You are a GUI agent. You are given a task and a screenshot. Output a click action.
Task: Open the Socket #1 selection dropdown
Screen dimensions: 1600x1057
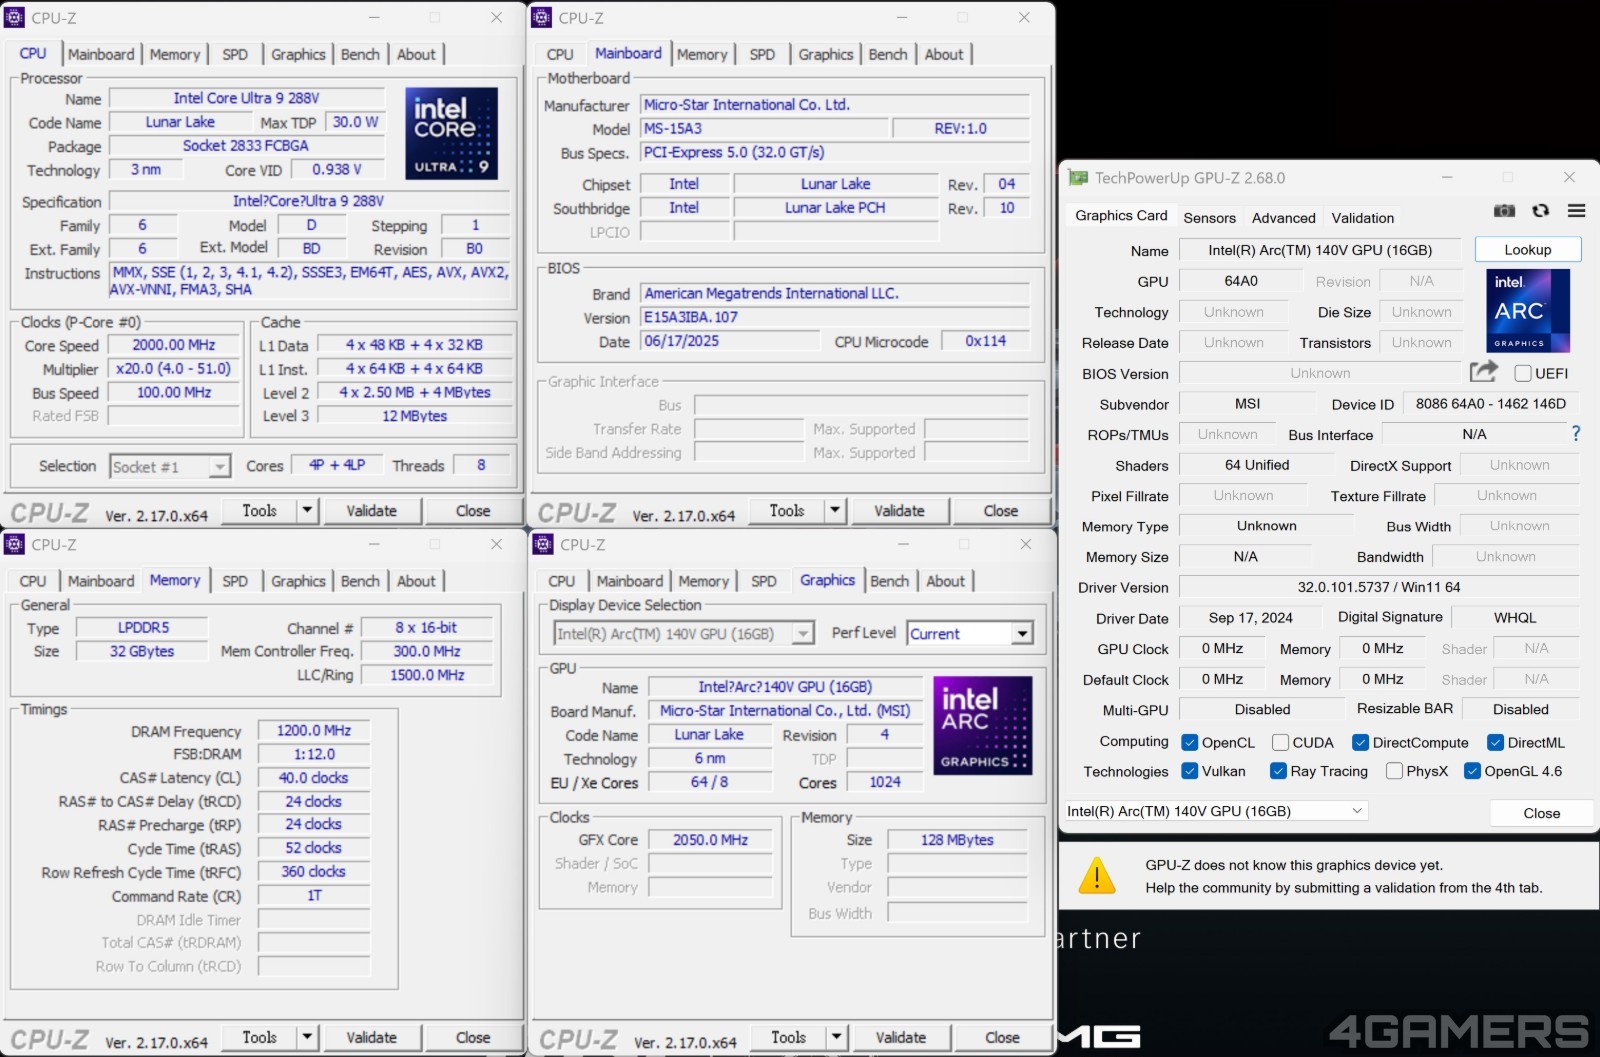pyautogui.click(x=219, y=467)
